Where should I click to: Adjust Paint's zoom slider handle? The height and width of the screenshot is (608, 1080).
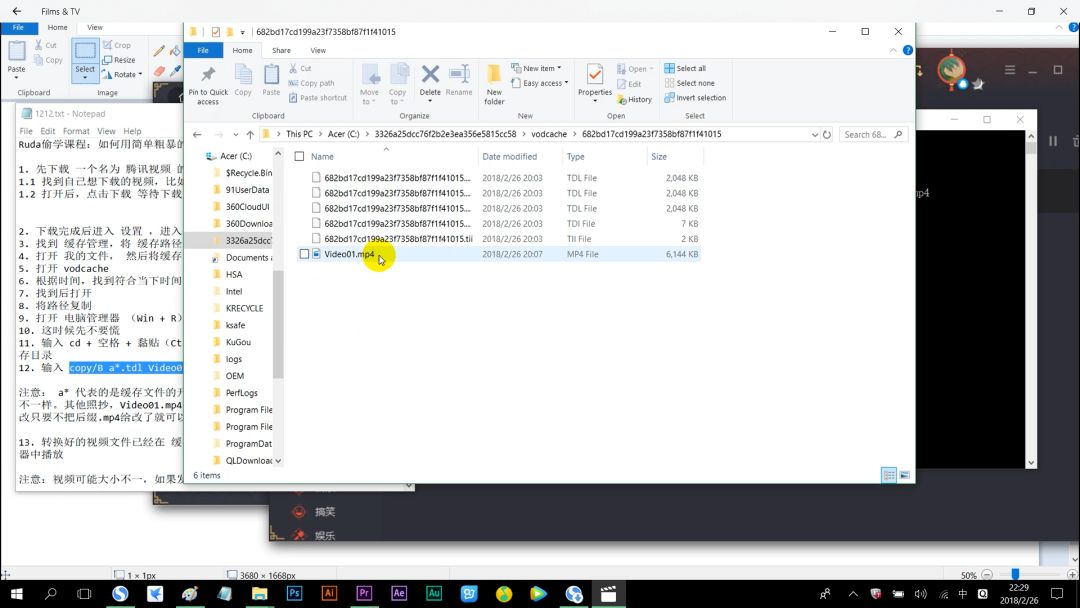point(1015,574)
